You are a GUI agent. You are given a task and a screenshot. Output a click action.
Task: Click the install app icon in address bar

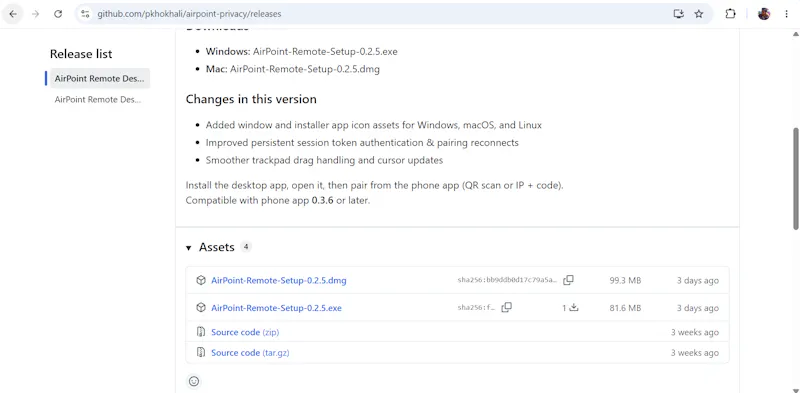click(x=678, y=14)
